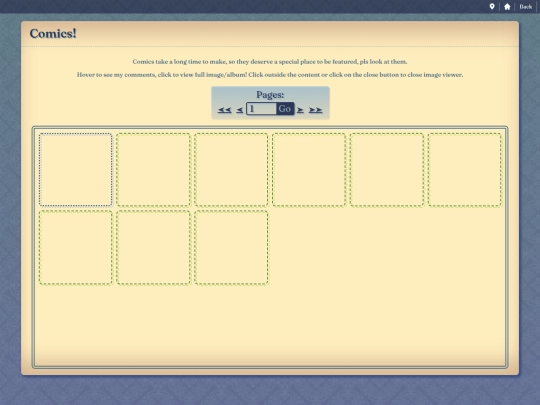Screen dimensions: 540x405
Task: Open the third comic thumbnail in top row
Action: 231,169
